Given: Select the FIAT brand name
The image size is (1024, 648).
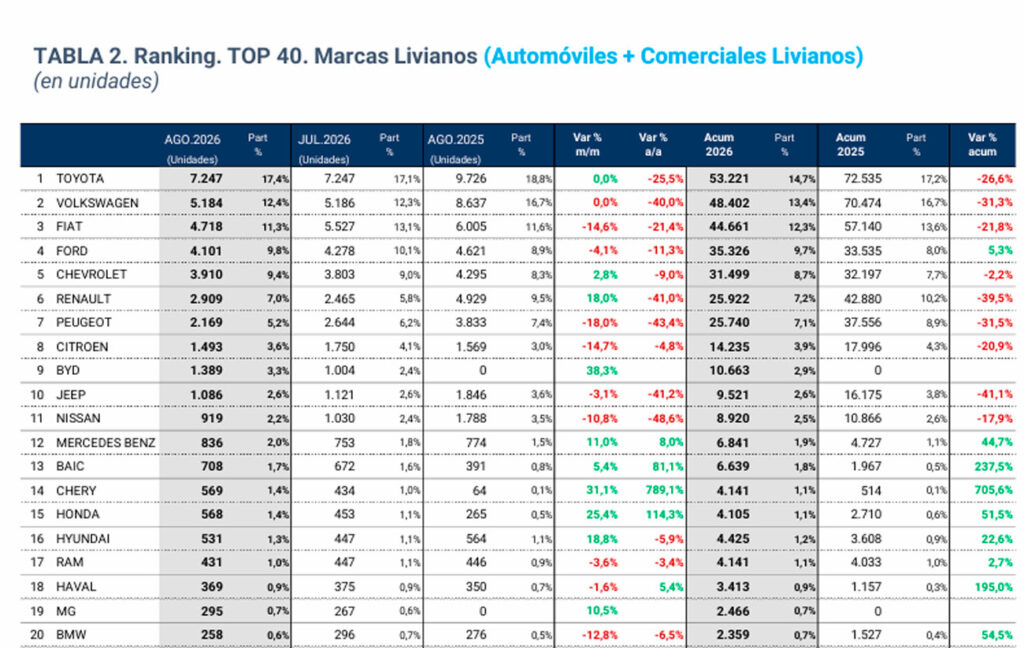Looking at the screenshot, I should [69, 227].
